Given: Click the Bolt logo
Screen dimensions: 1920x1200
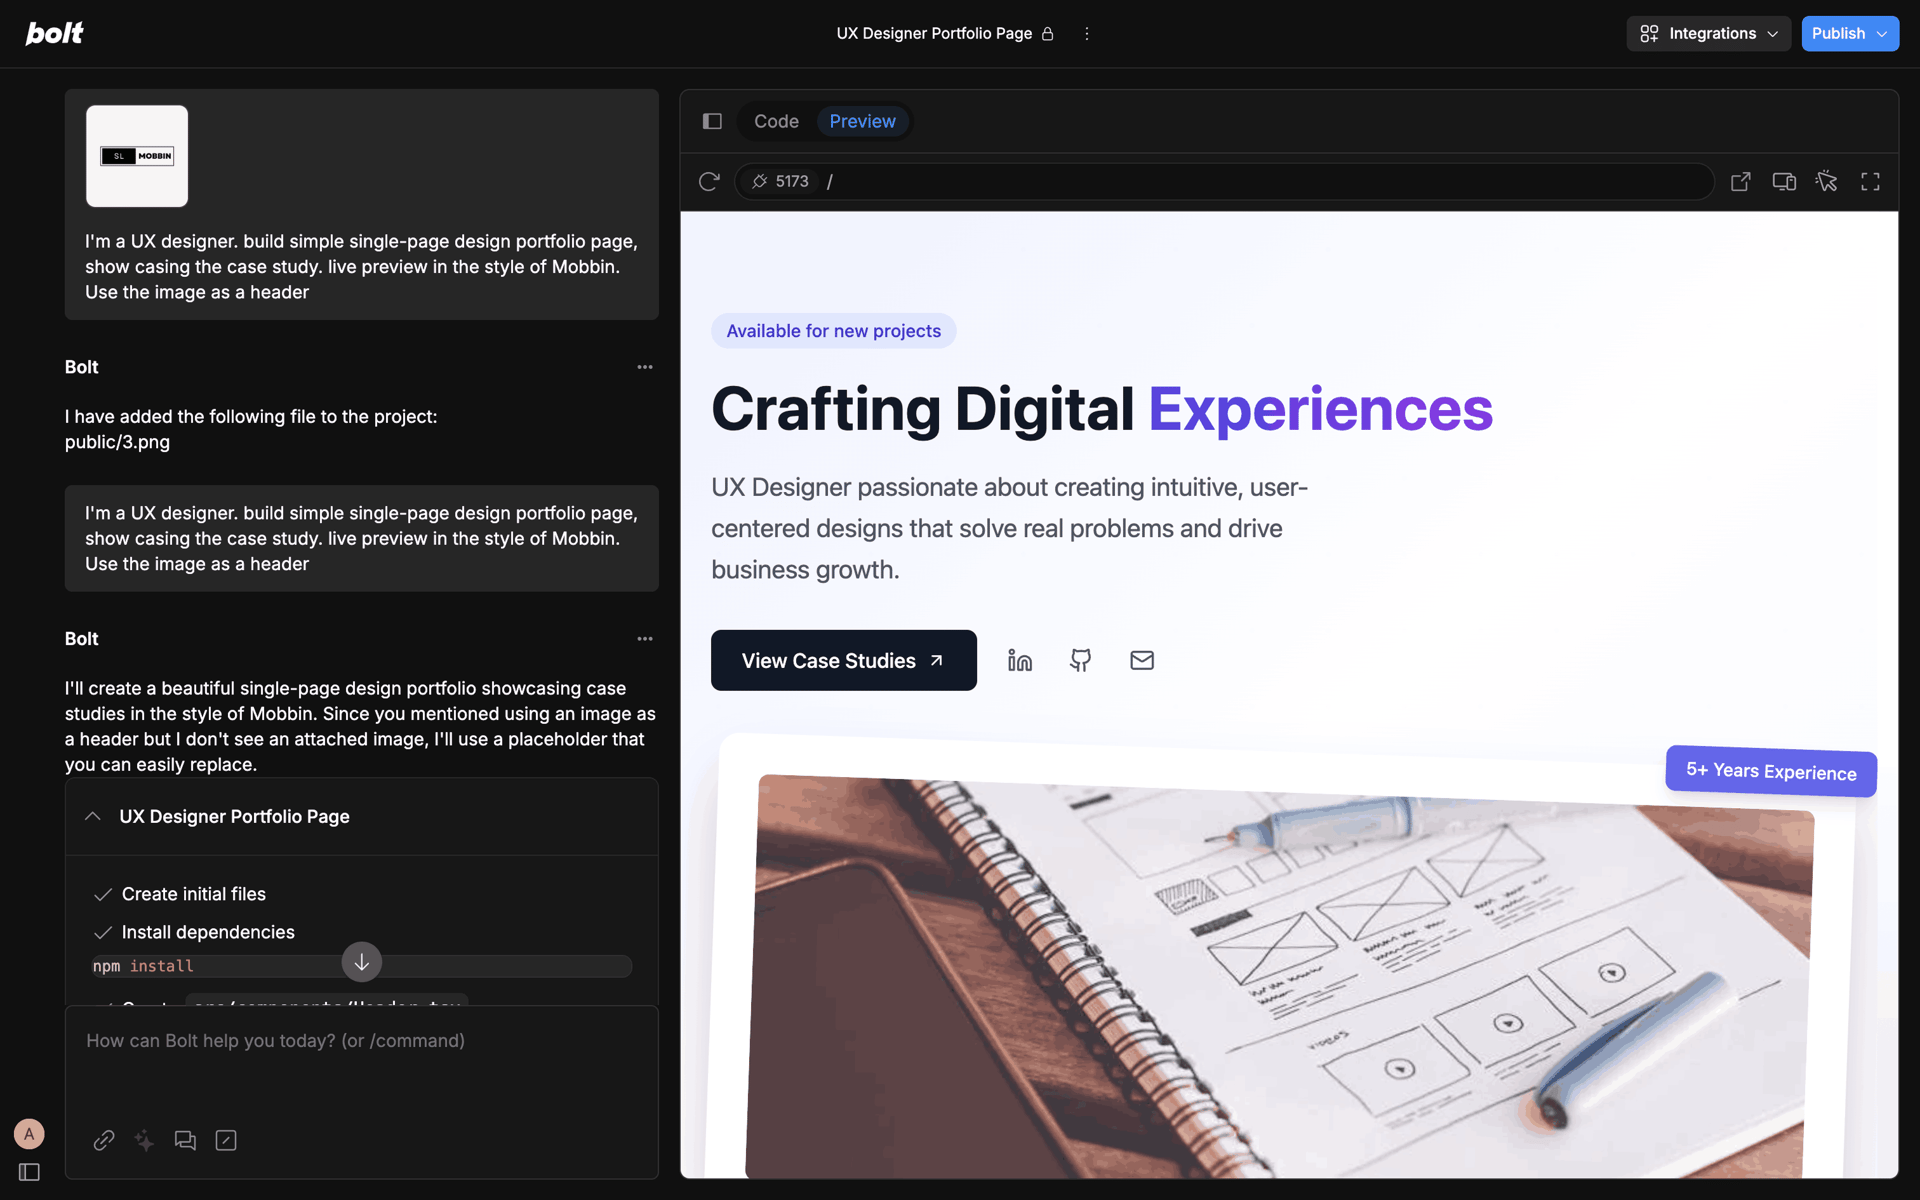Looking at the screenshot, I should click(x=54, y=33).
